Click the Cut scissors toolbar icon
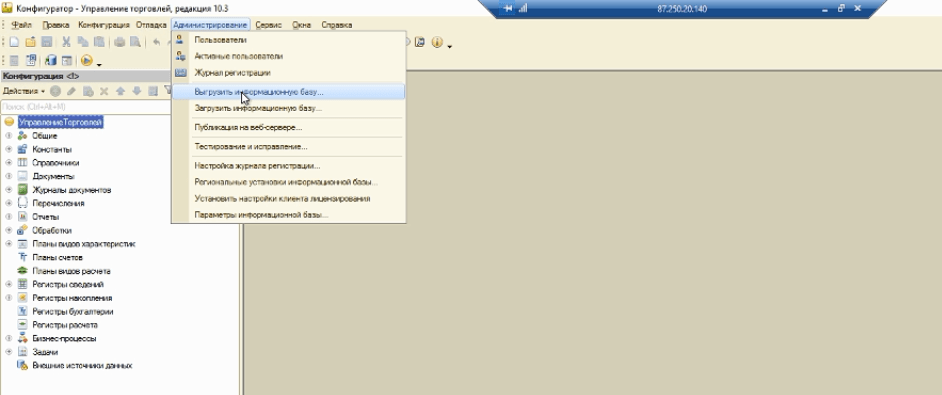 point(66,42)
